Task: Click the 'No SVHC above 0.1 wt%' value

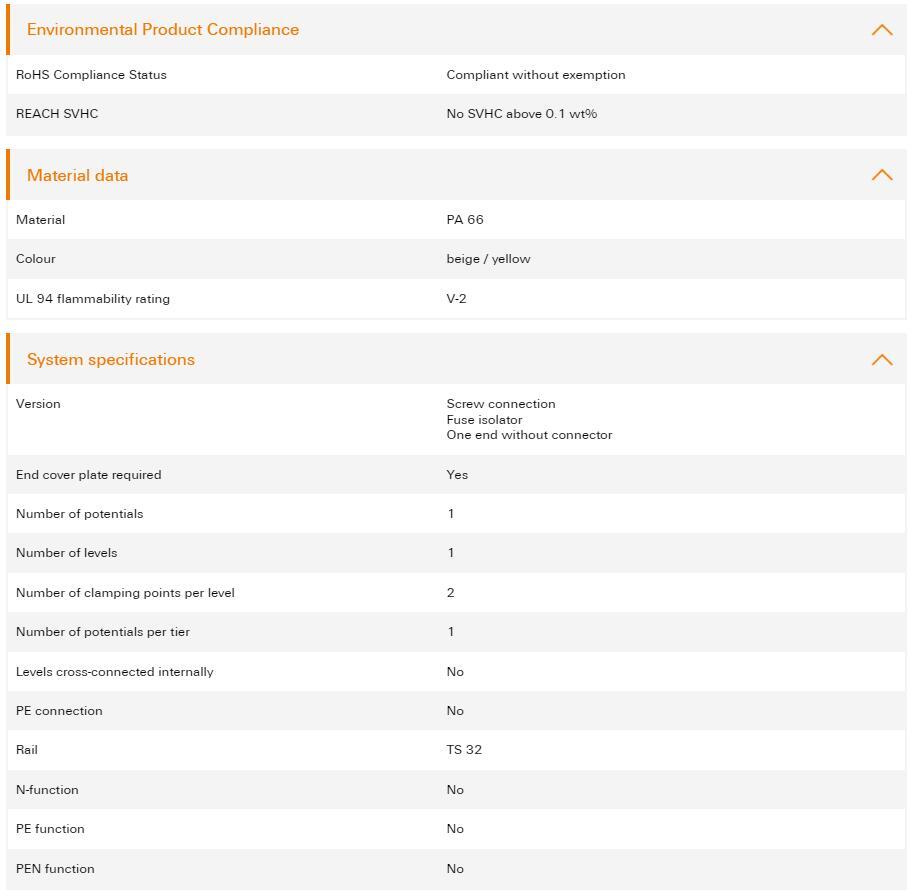Action: tap(522, 114)
